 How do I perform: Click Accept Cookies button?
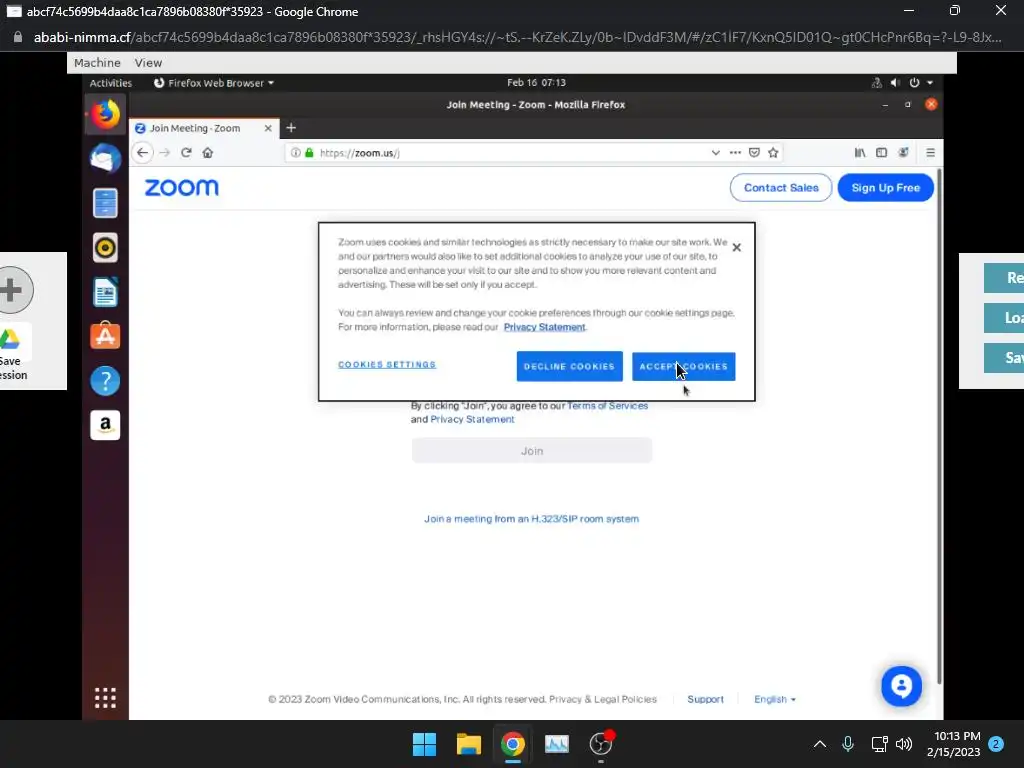pos(683,366)
